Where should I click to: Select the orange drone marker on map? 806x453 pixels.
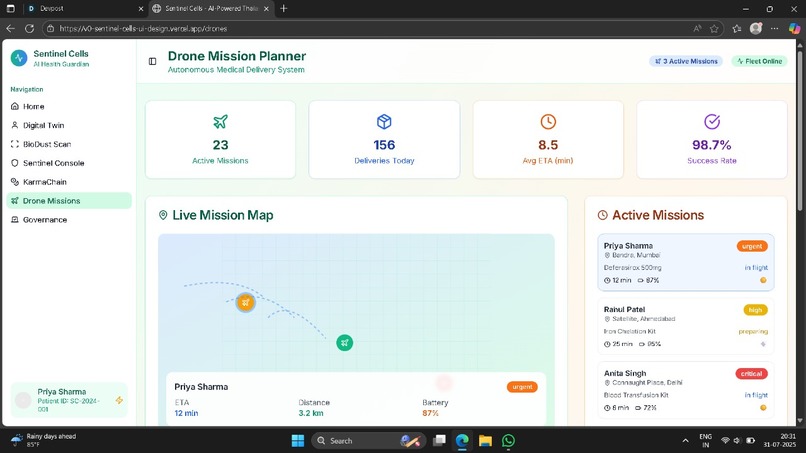tap(245, 302)
